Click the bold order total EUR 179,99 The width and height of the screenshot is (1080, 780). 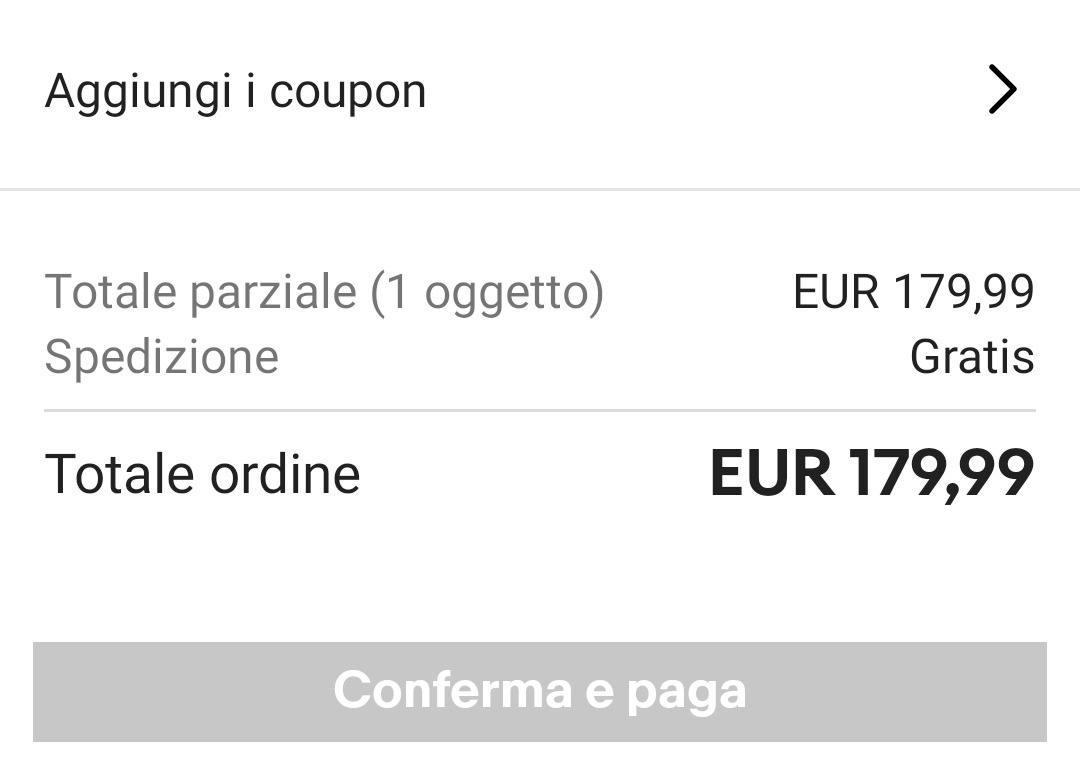(x=871, y=474)
